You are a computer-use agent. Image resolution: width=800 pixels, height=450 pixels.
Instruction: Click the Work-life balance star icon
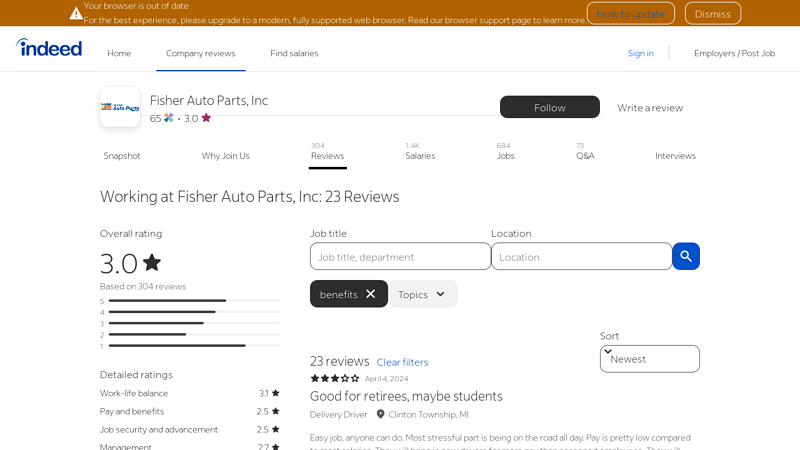(276, 393)
